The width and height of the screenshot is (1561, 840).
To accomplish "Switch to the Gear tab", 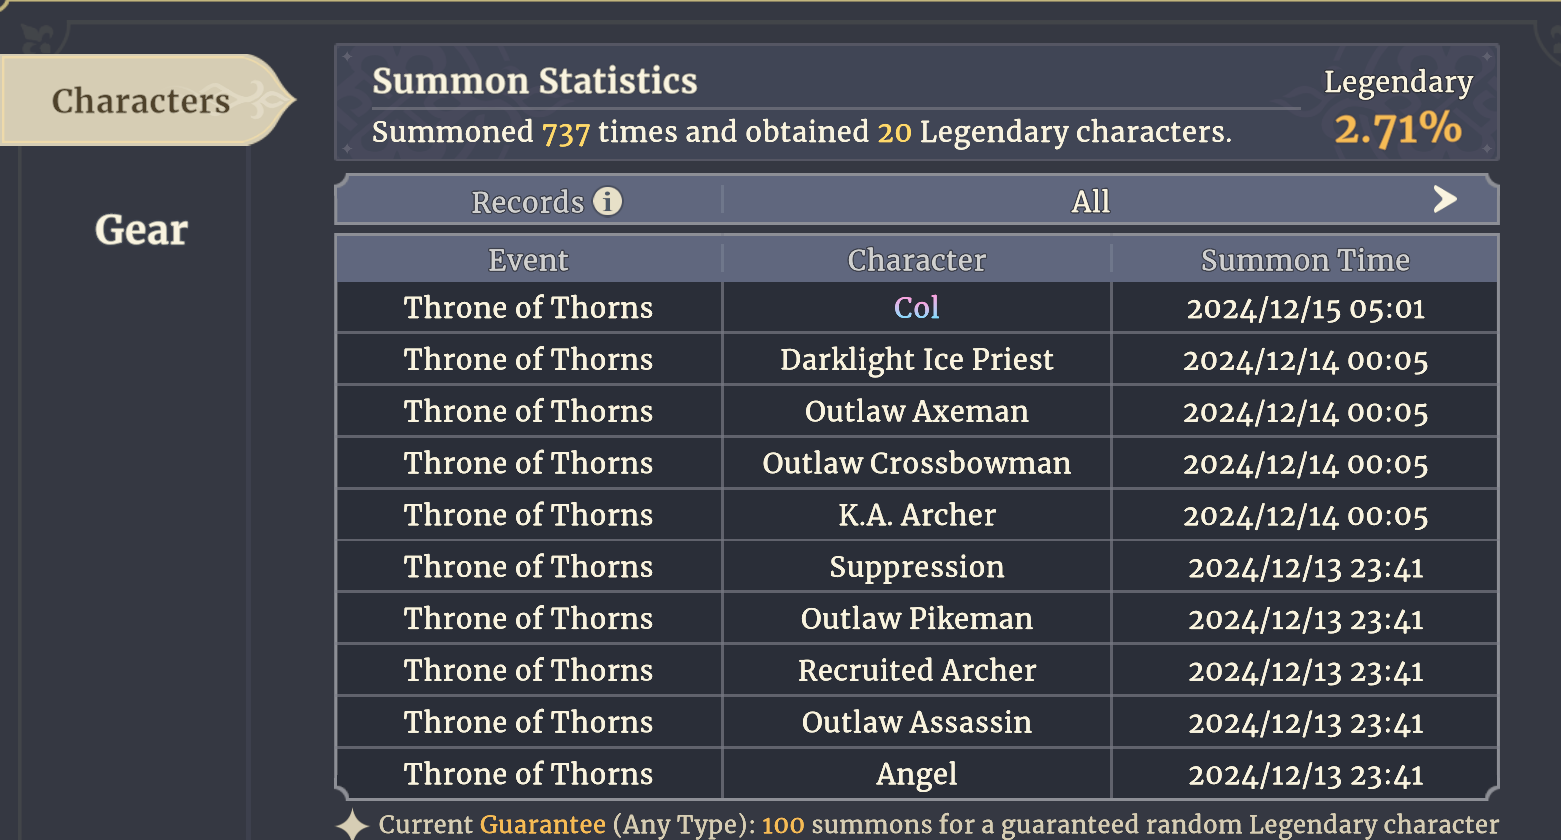I will click(141, 230).
